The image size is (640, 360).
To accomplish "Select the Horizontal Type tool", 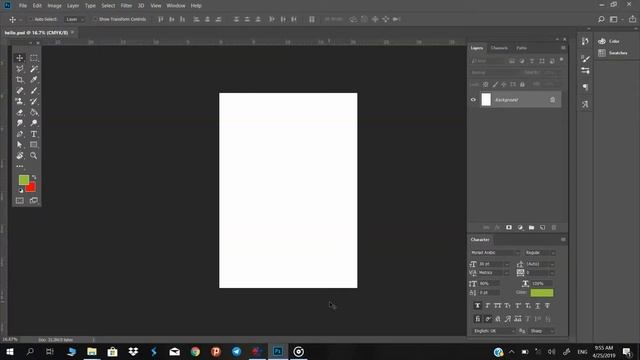I will click(x=33, y=134).
